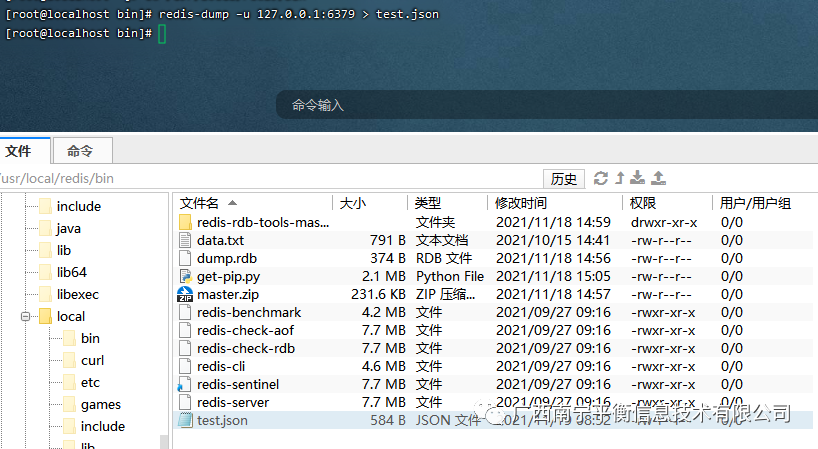Switch to the 命令 tab
The width and height of the screenshot is (818, 449).
(x=83, y=151)
